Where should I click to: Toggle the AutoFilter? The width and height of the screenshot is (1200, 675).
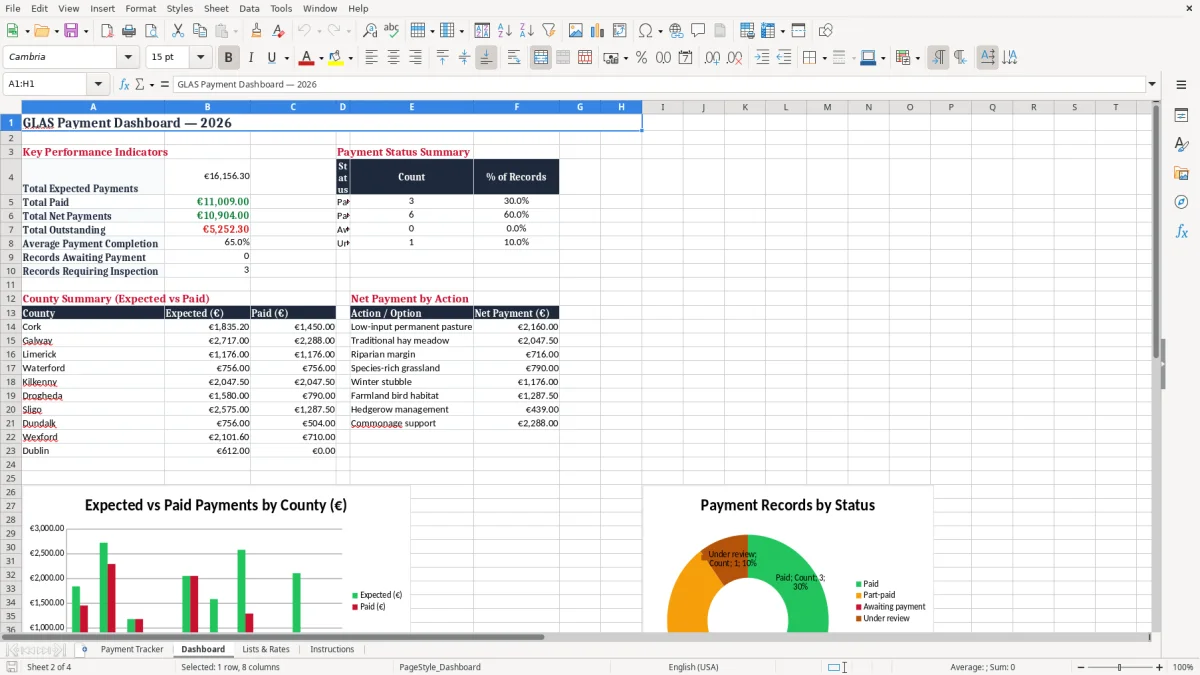pos(549,31)
